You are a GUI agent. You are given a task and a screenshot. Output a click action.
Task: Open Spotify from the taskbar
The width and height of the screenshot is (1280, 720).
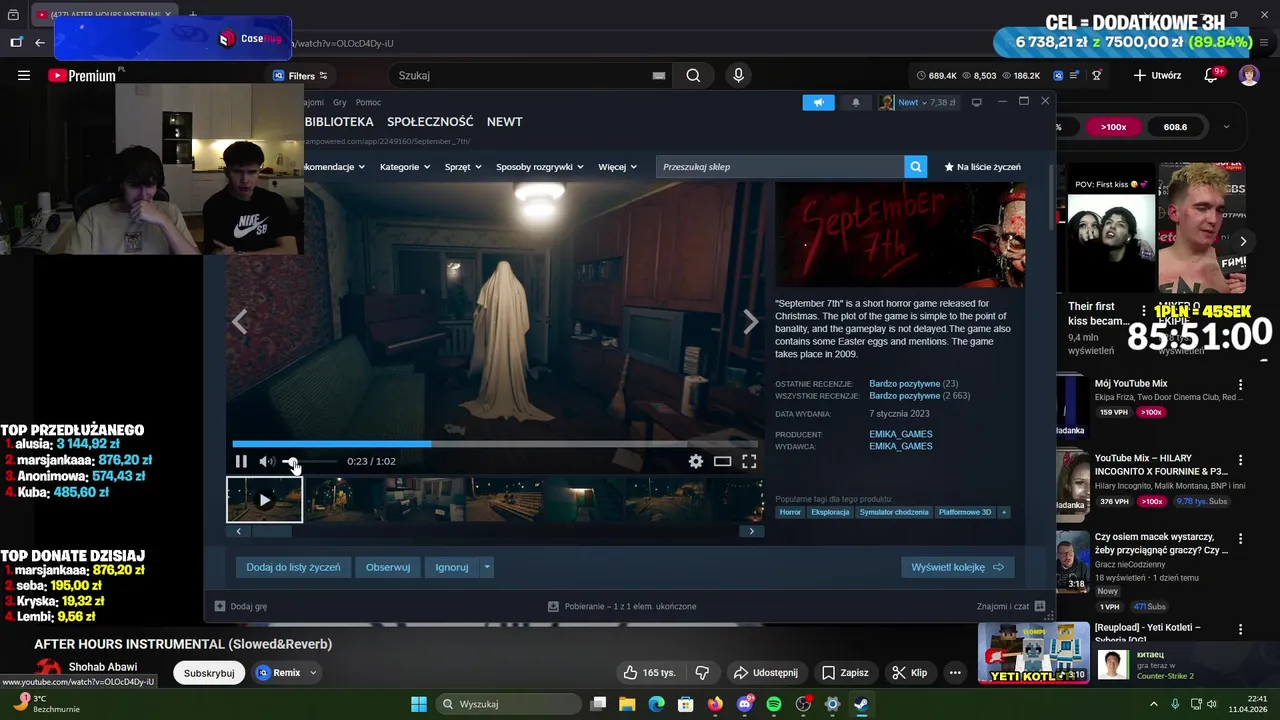pos(774,704)
